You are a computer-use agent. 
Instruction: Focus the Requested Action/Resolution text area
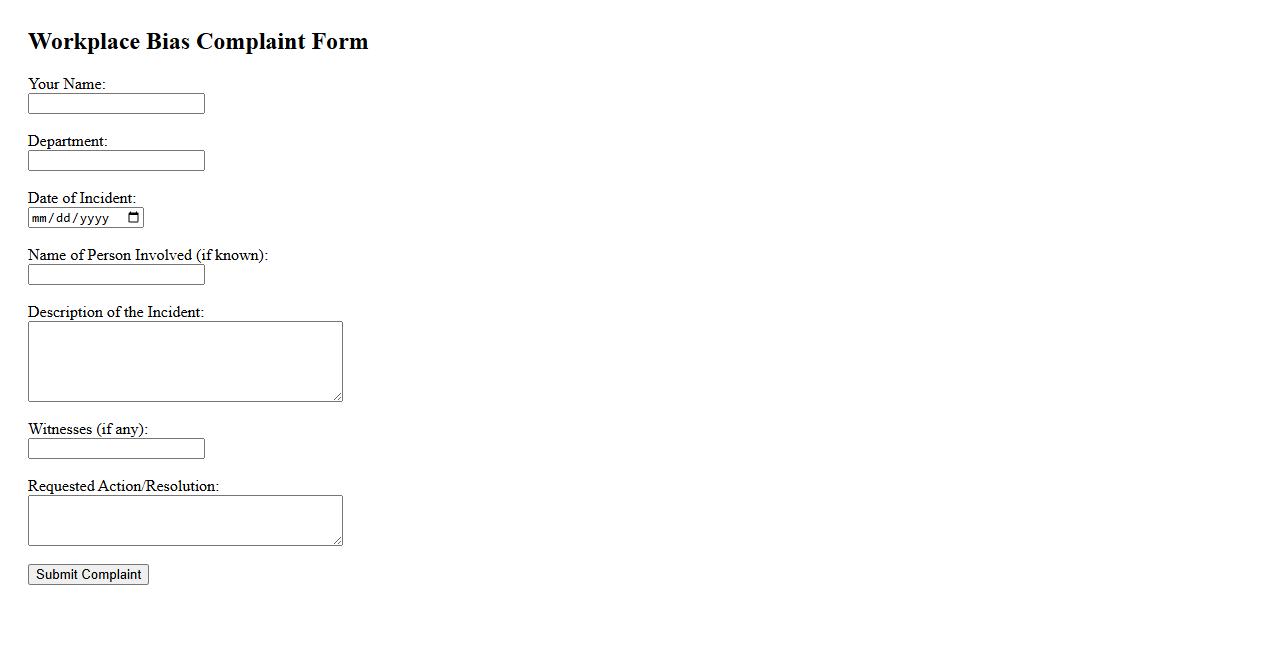(185, 520)
